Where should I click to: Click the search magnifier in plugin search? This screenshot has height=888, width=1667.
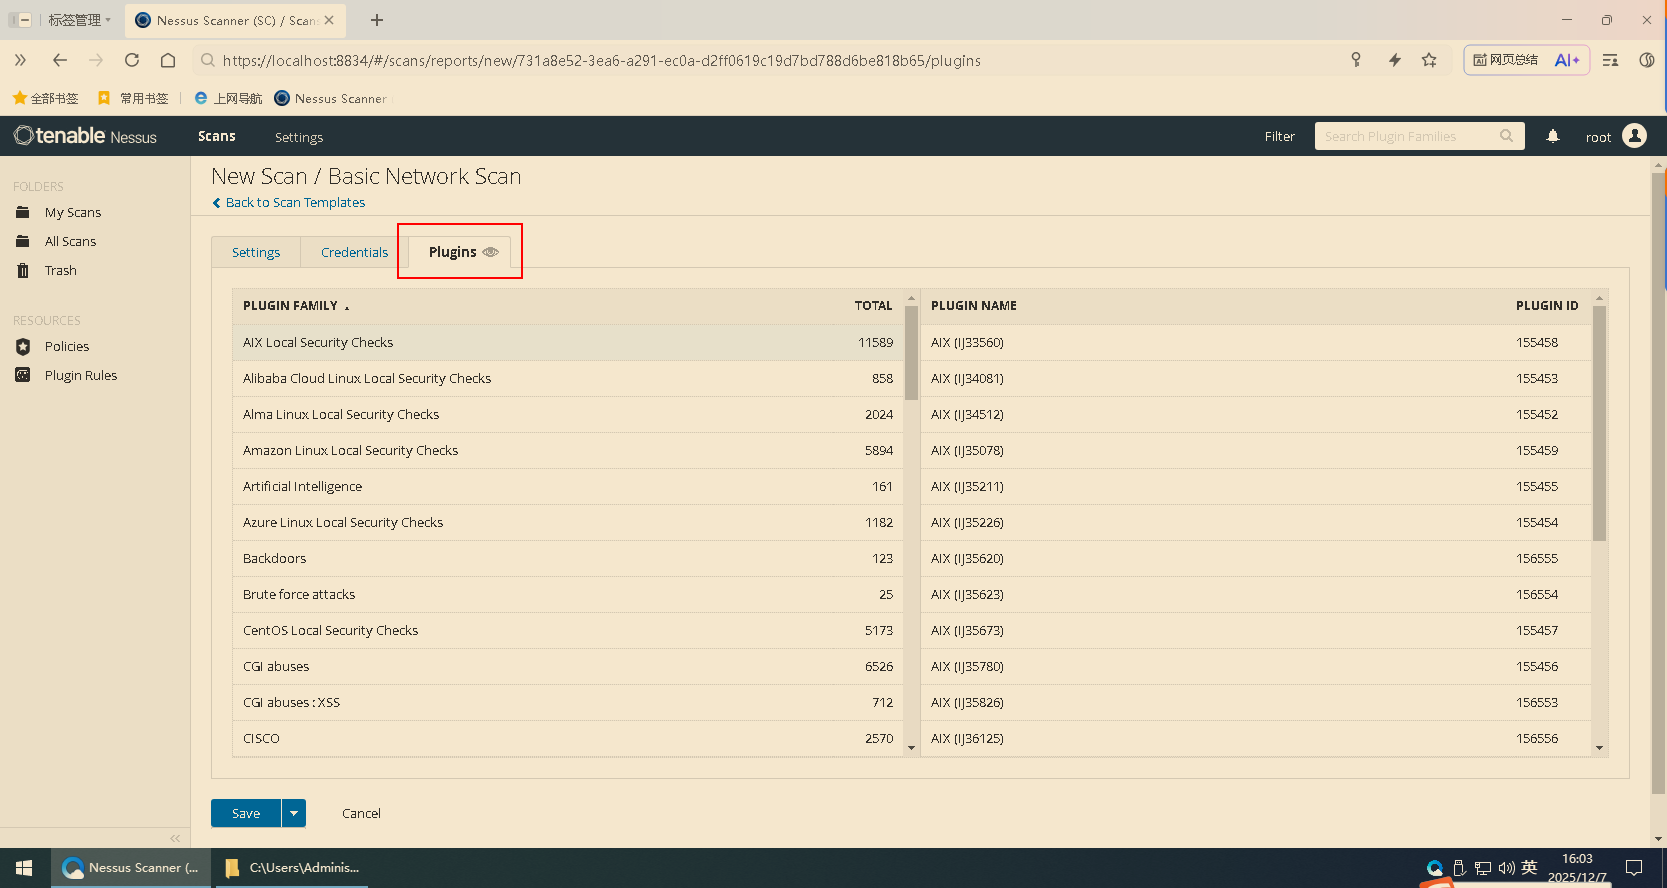pos(1506,137)
